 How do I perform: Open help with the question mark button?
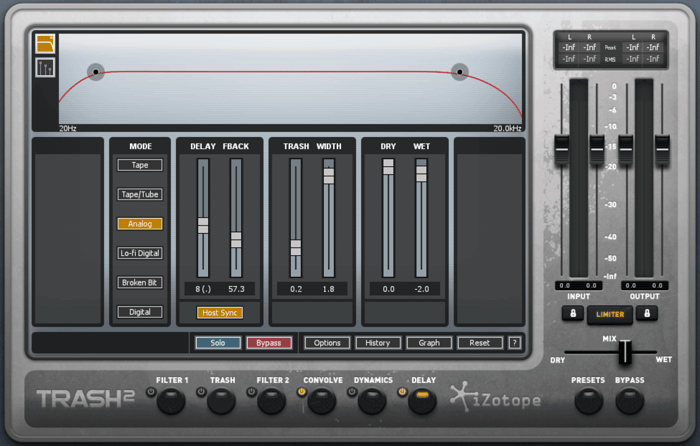pyautogui.click(x=514, y=343)
